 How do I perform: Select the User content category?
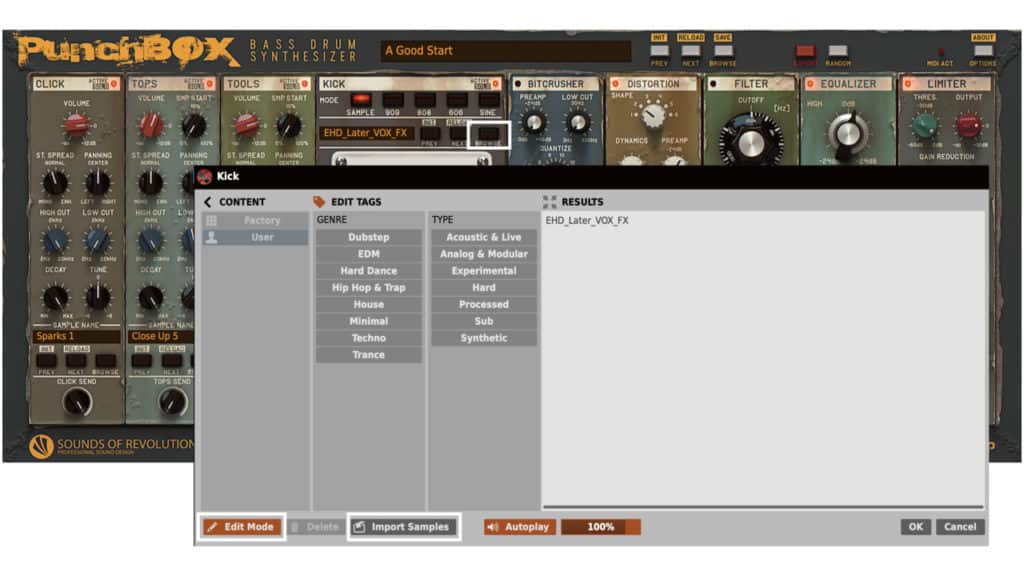(x=255, y=237)
